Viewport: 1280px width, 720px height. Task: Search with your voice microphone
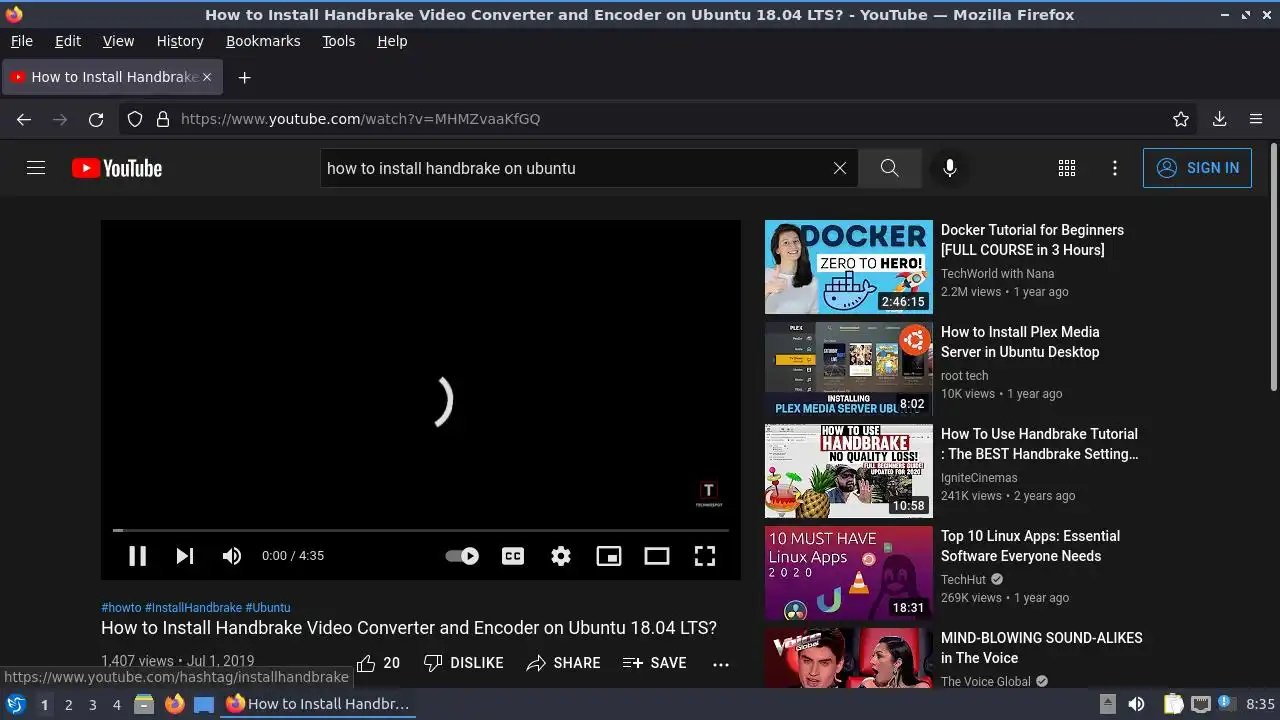point(950,168)
